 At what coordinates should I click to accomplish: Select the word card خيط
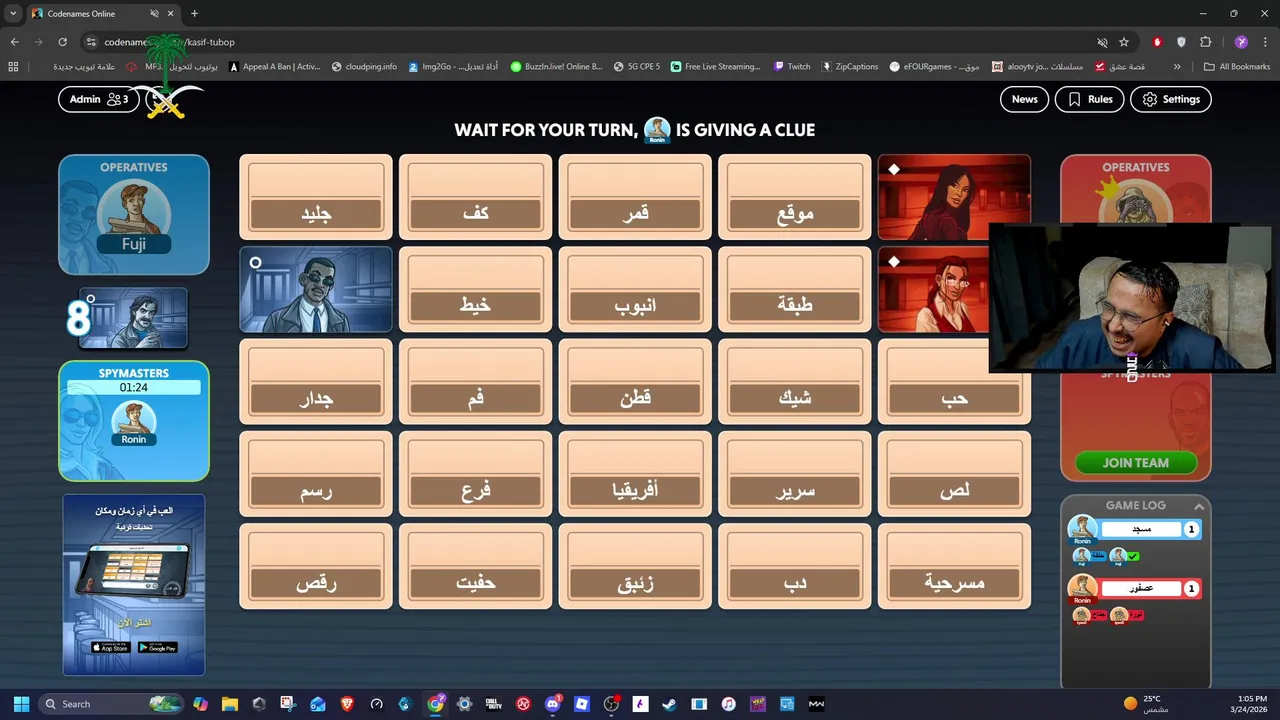point(475,290)
